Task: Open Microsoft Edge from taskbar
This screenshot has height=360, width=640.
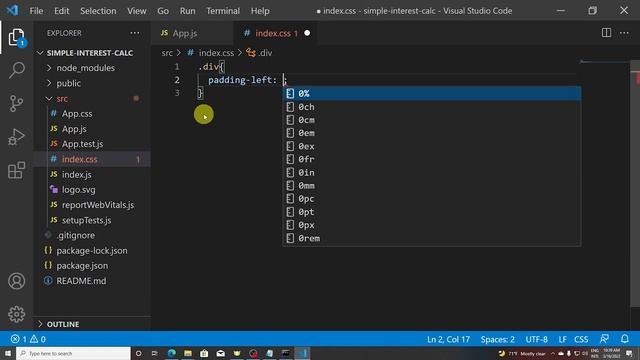Action: point(171,353)
